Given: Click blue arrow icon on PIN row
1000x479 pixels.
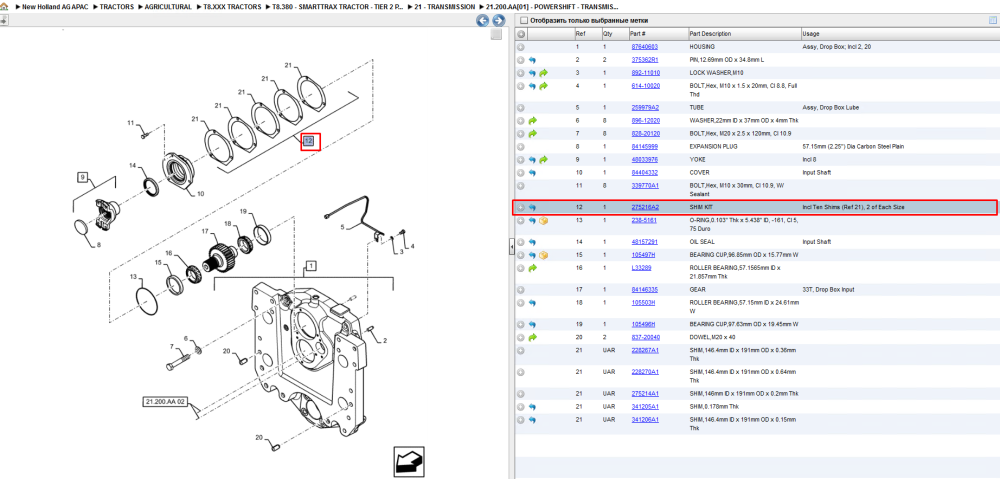Looking at the screenshot, I should point(532,60).
